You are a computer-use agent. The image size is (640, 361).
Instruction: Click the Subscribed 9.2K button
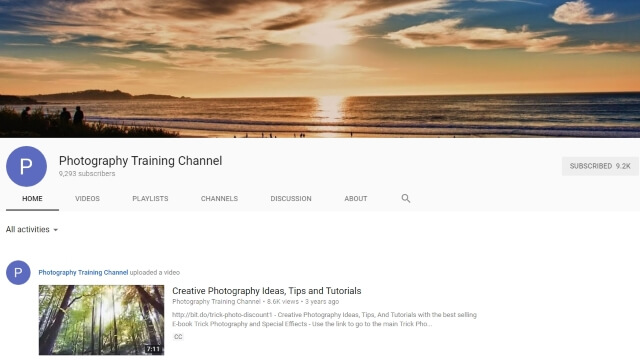[x=600, y=166]
